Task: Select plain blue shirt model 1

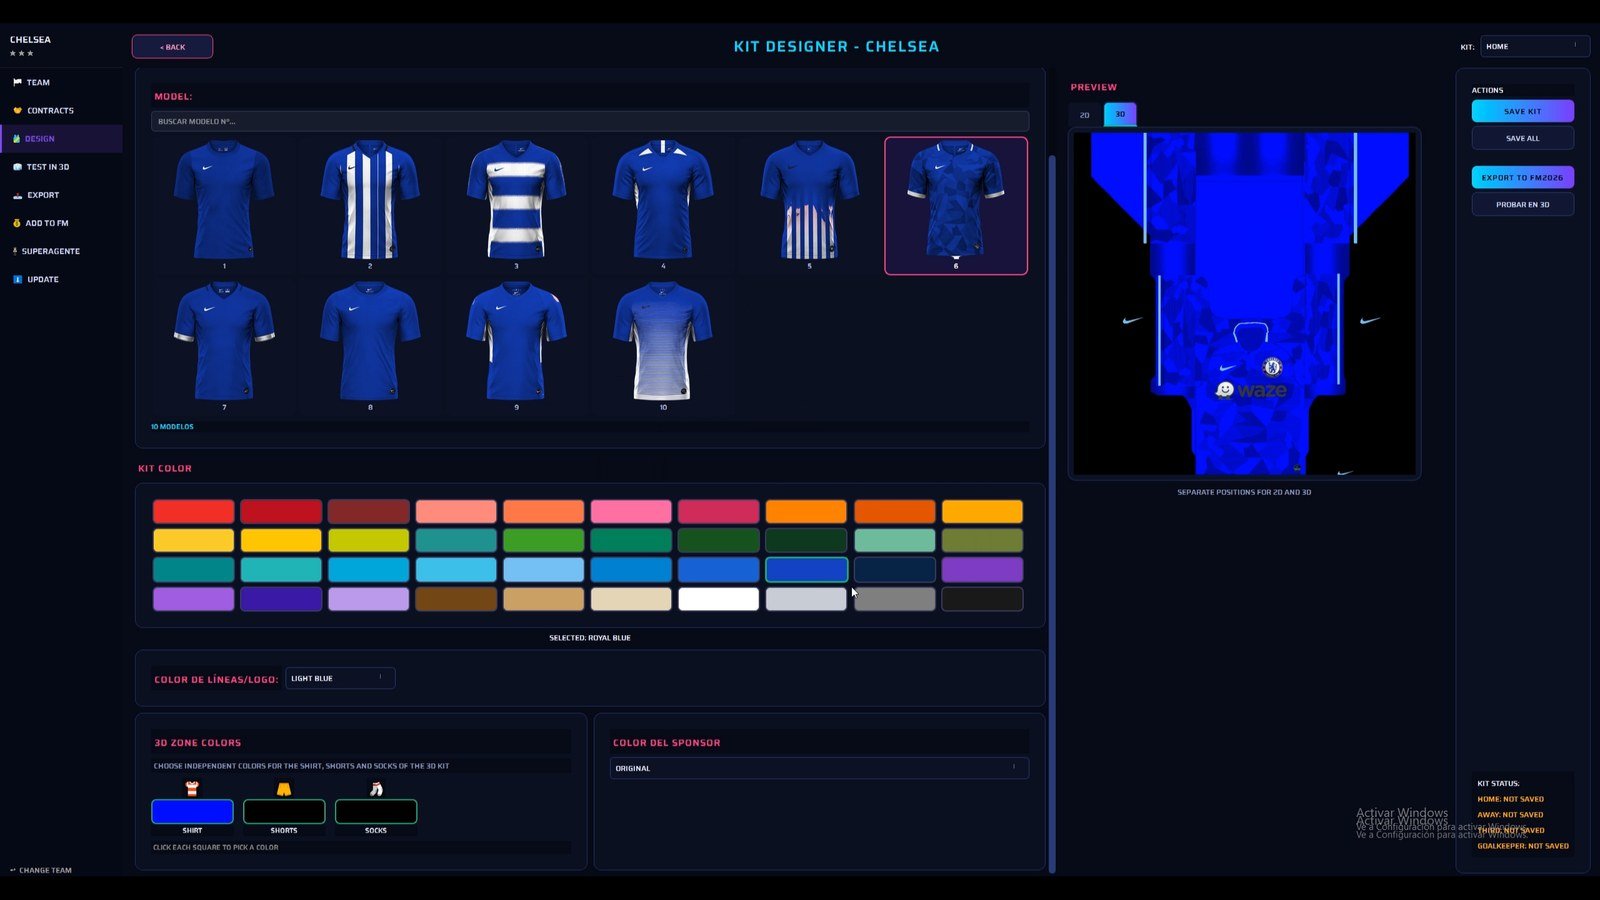Action: [x=224, y=205]
